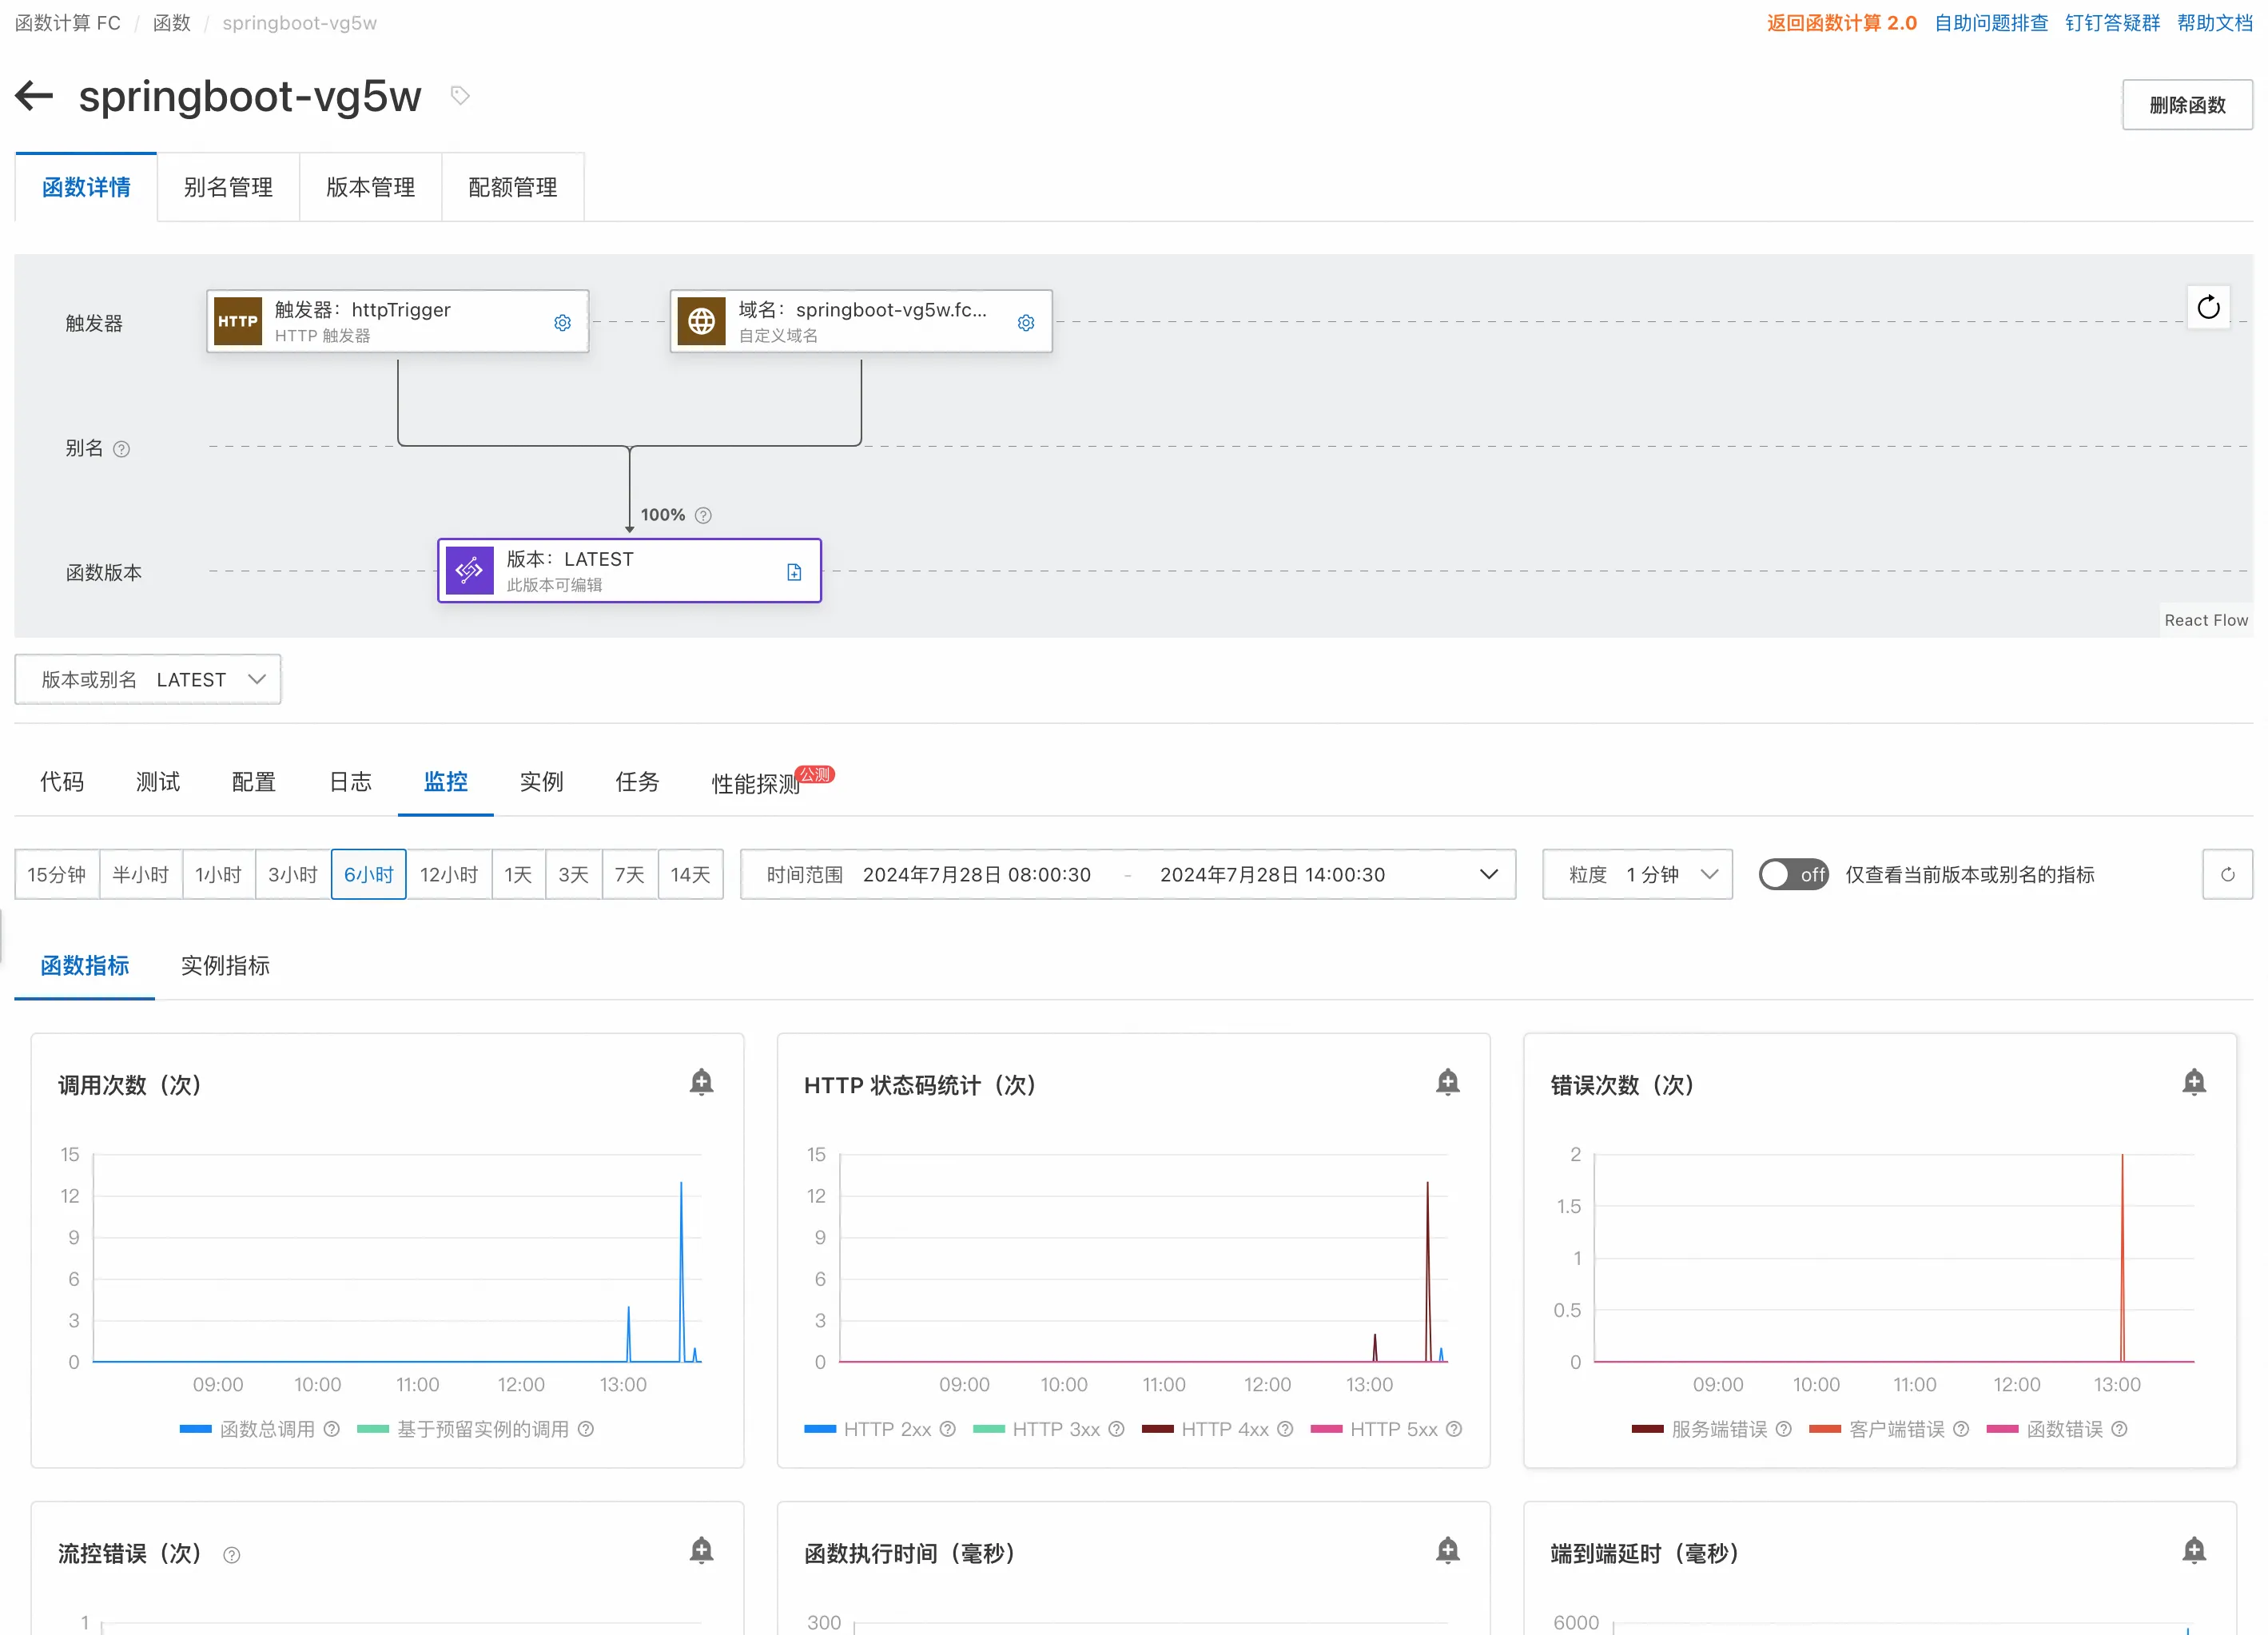Toggle HTTP 4xx legend series
The height and width of the screenshot is (1635, 2268).
click(x=1206, y=1429)
